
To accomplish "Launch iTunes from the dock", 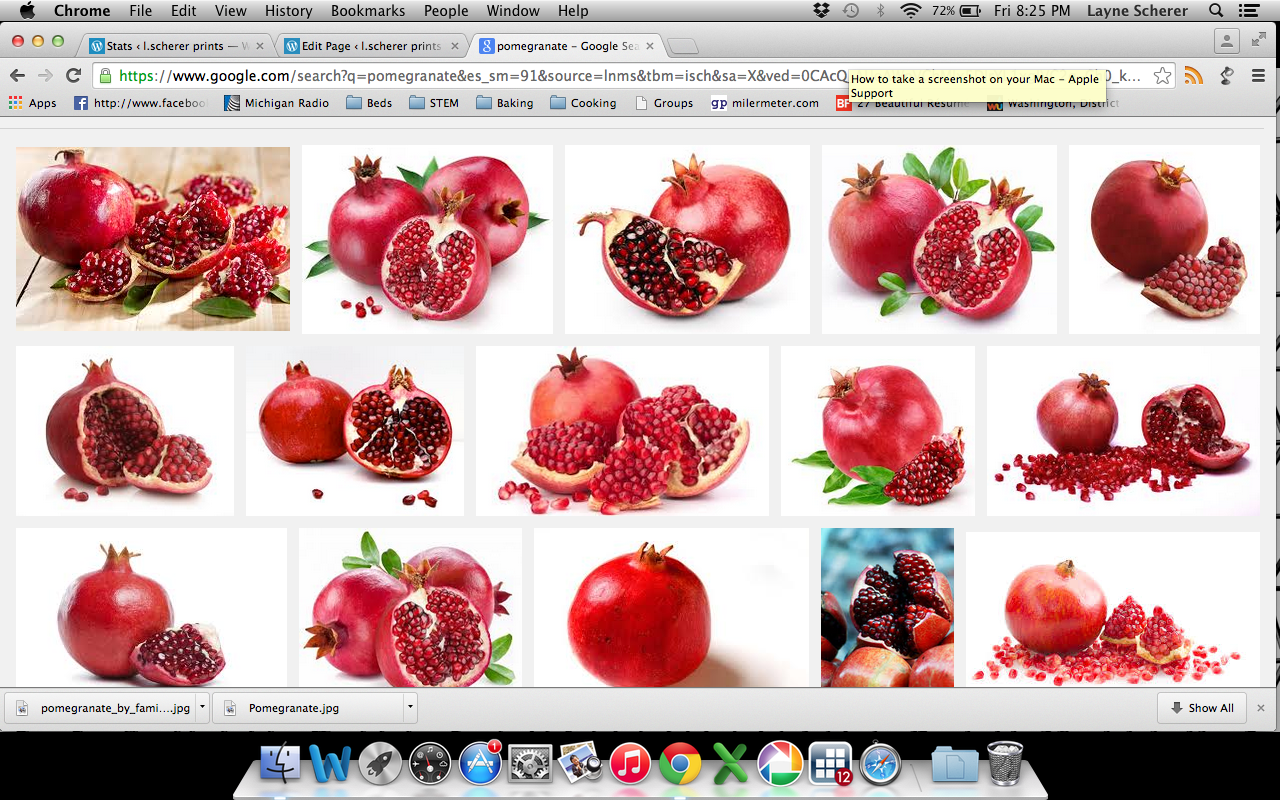I will point(630,765).
